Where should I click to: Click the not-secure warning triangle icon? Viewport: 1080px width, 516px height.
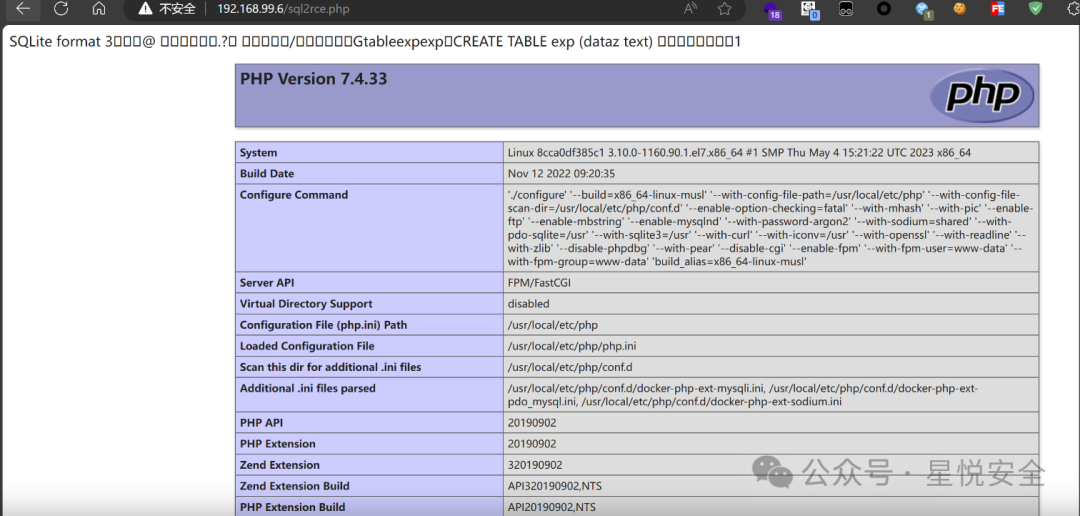[145, 9]
